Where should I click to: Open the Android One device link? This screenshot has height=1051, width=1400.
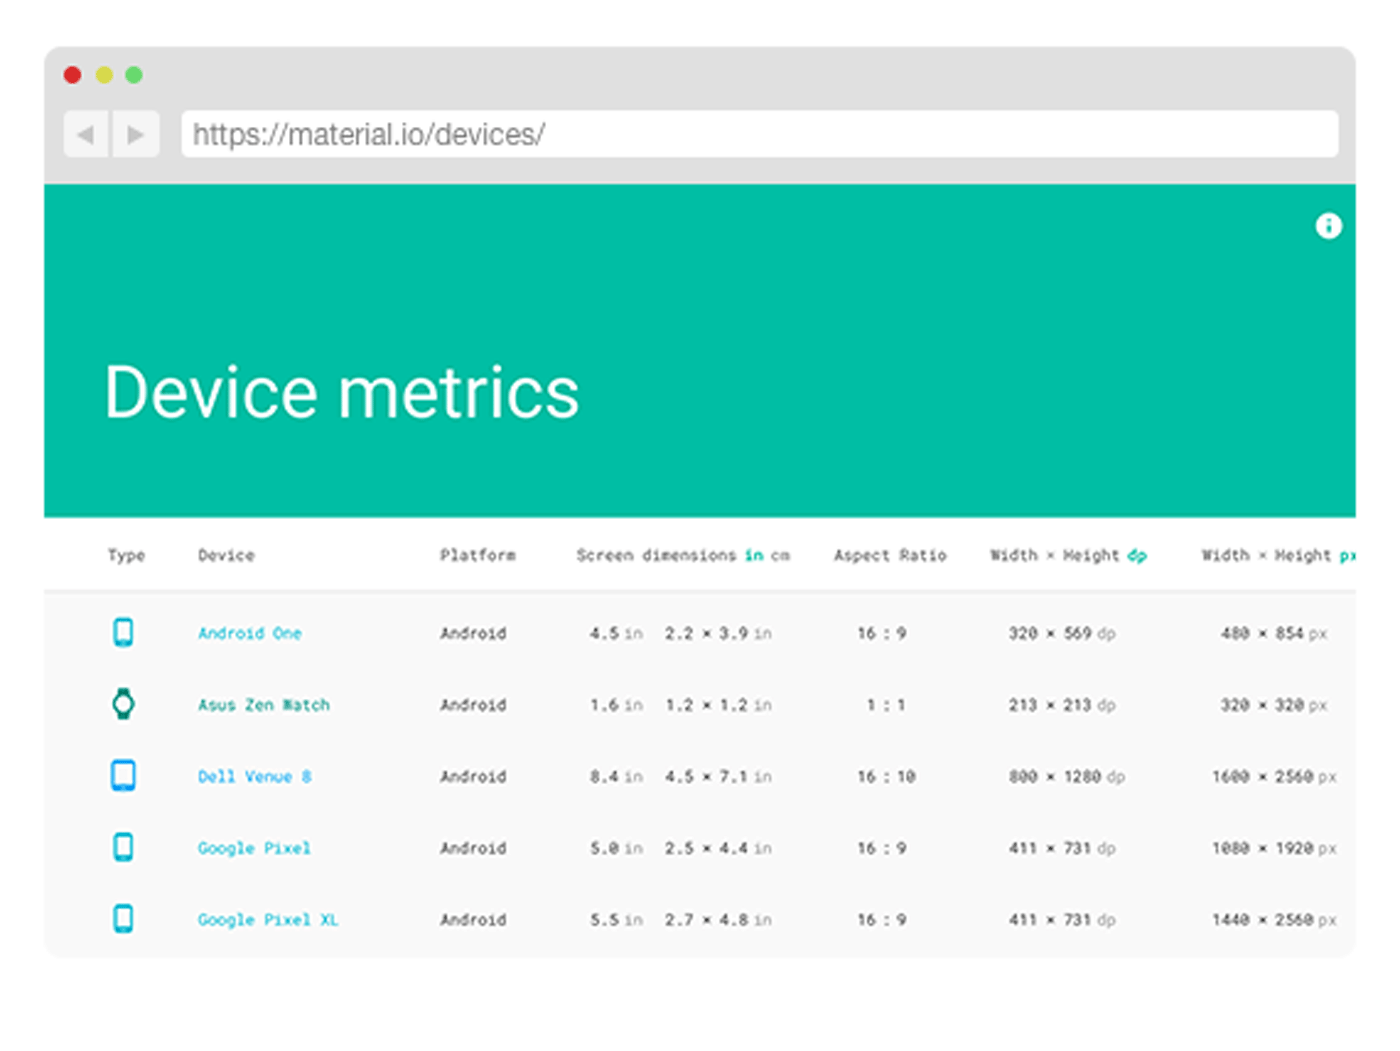point(250,633)
